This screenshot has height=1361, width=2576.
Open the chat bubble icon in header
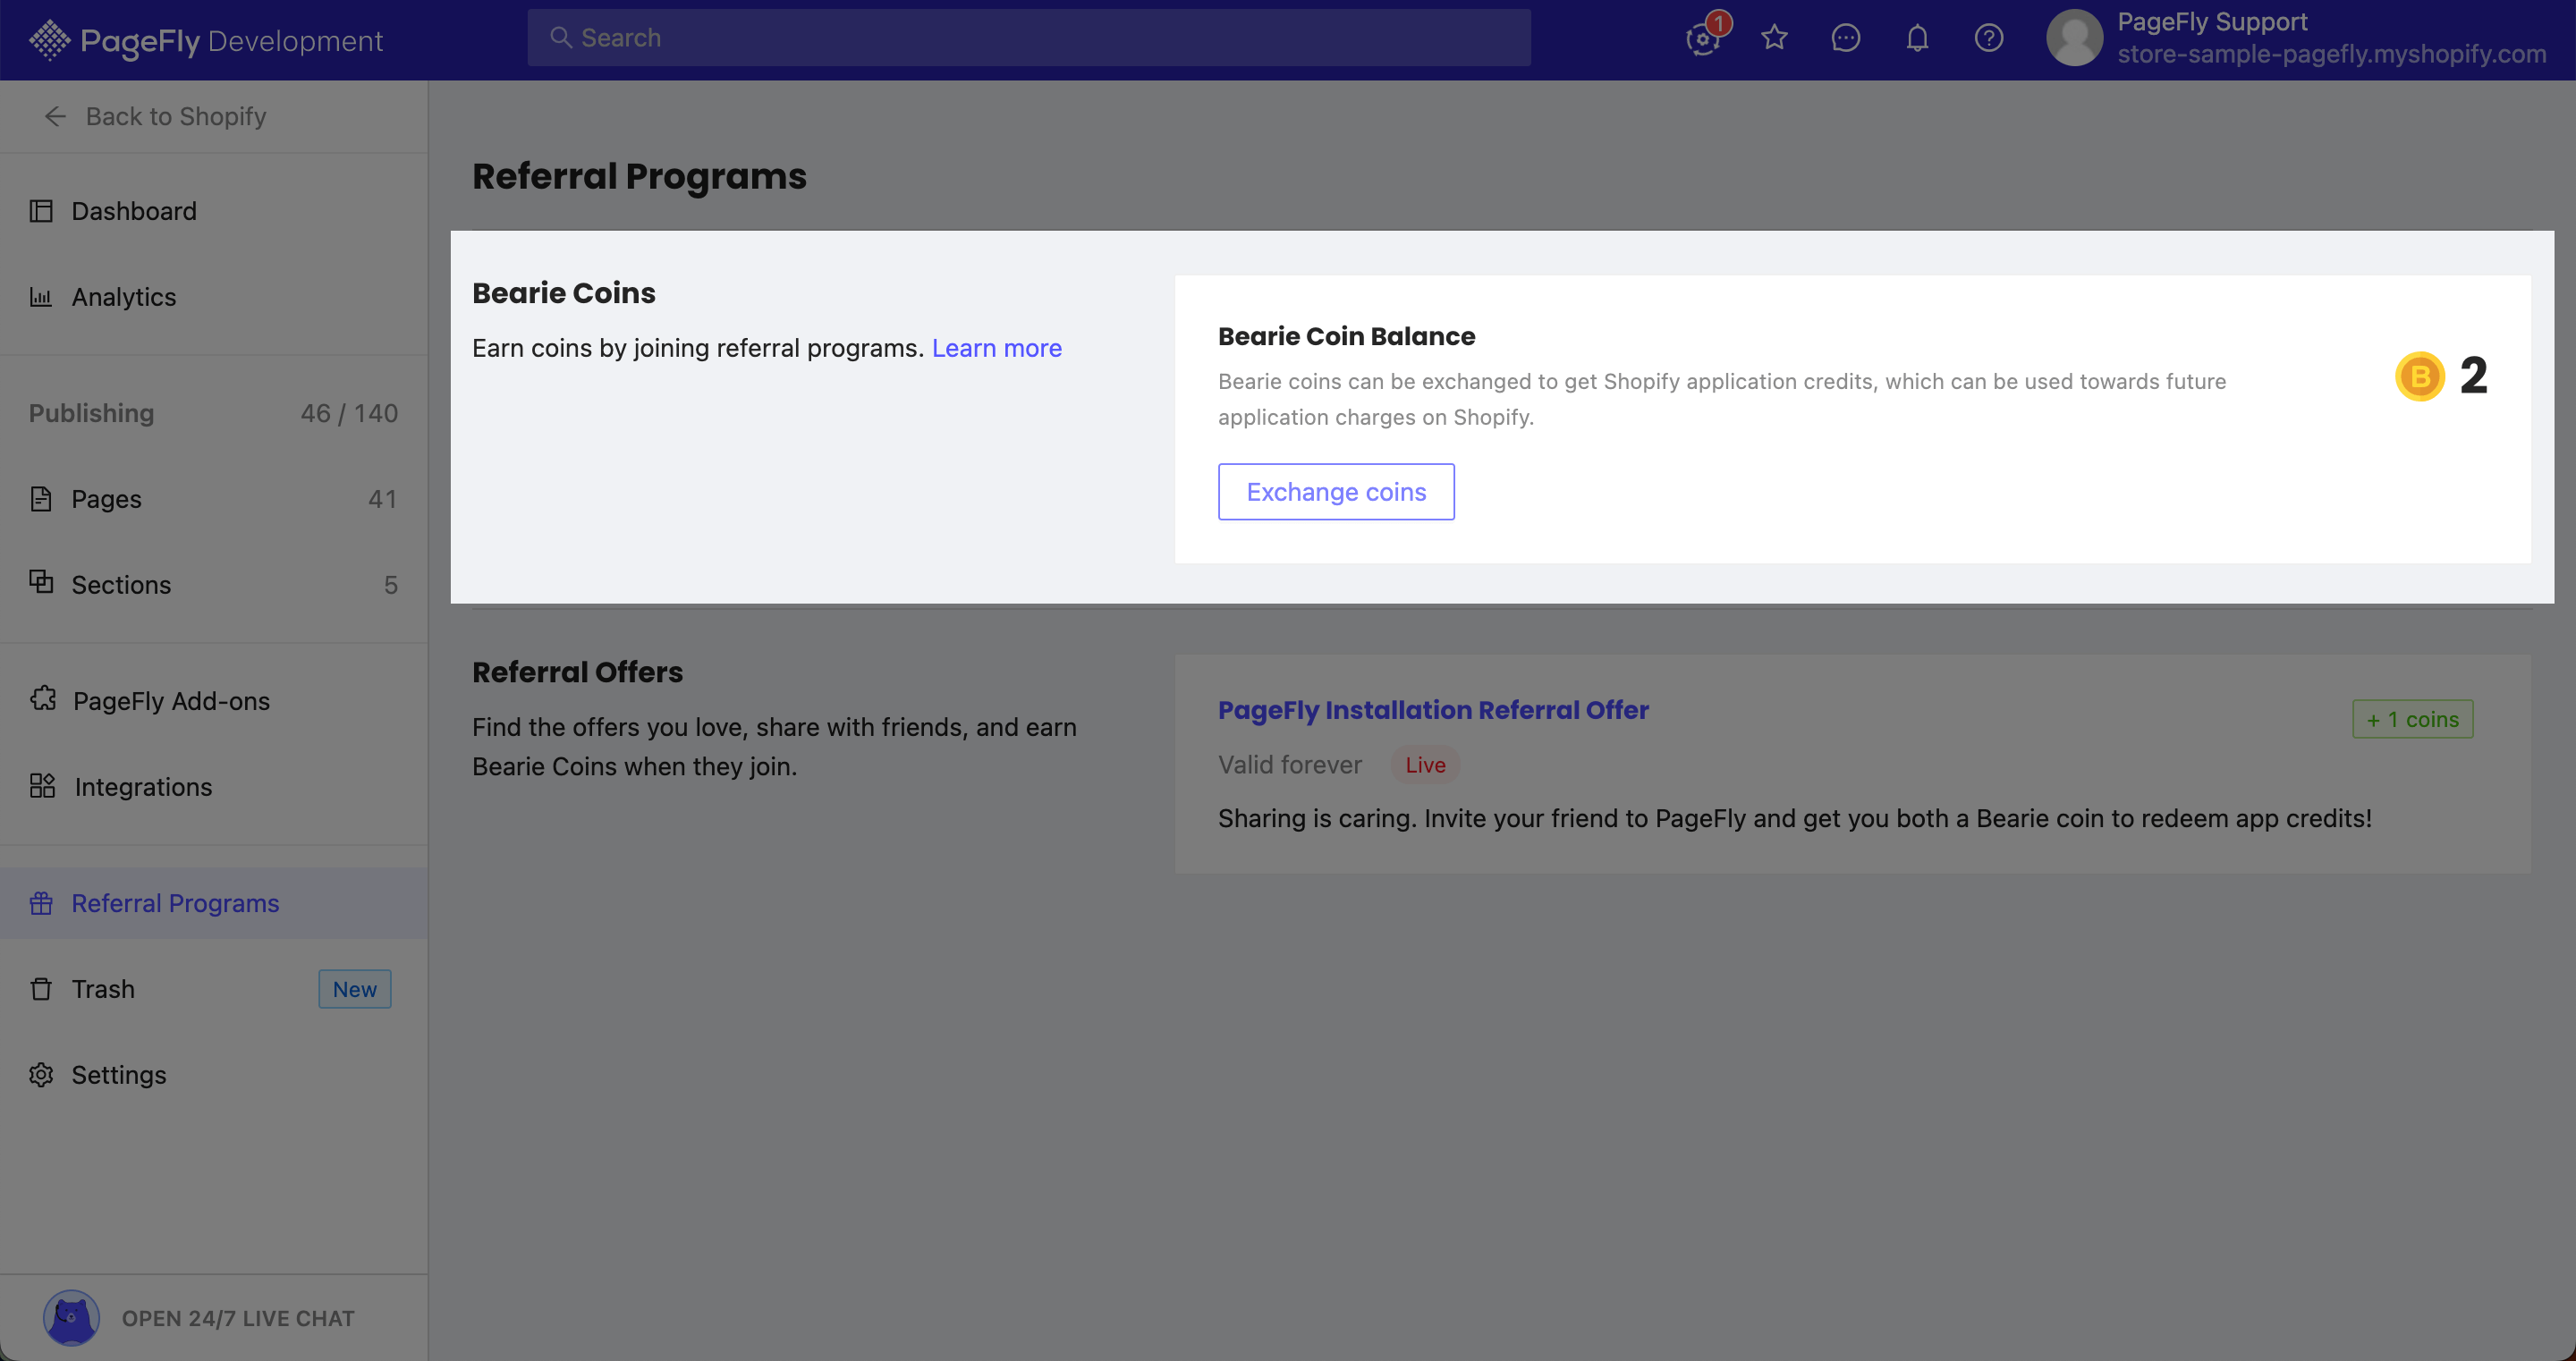[x=1845, y=38]
